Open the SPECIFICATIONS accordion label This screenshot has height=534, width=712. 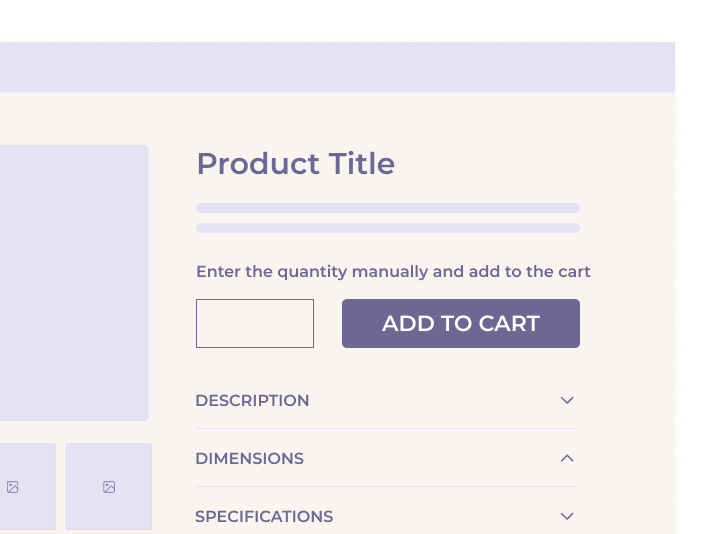point(264,516)
